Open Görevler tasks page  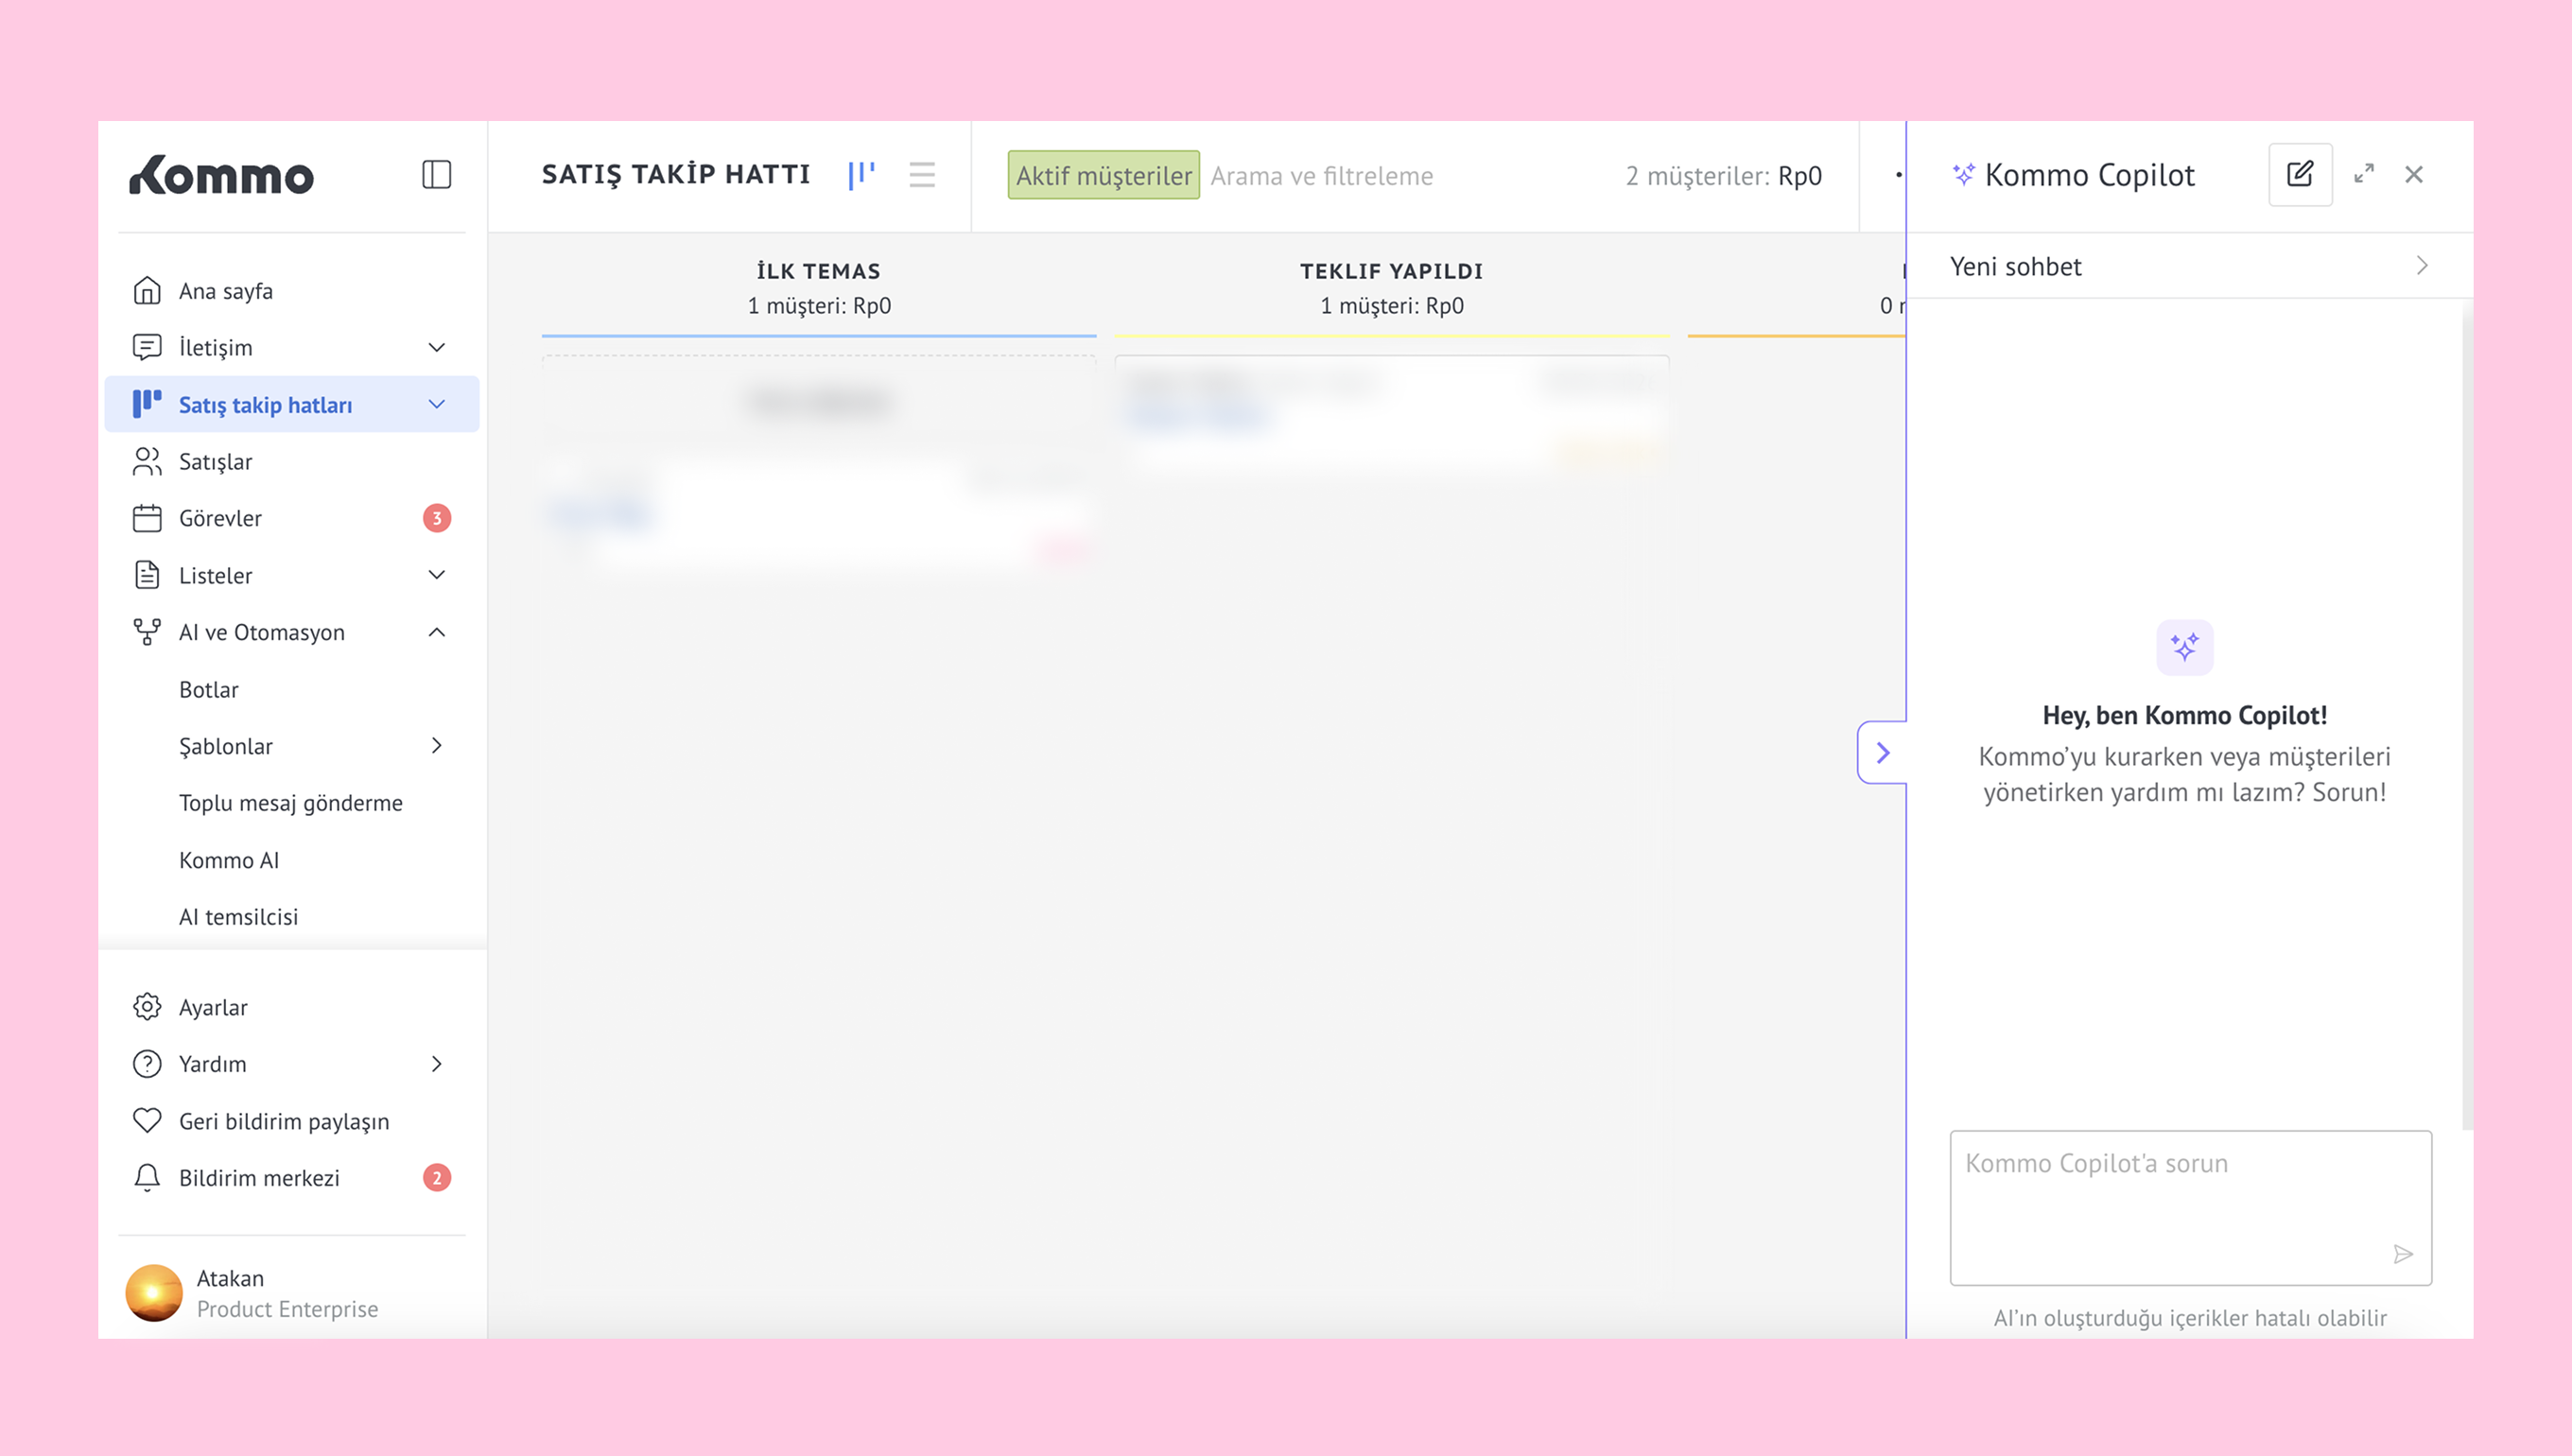(220, 518)
